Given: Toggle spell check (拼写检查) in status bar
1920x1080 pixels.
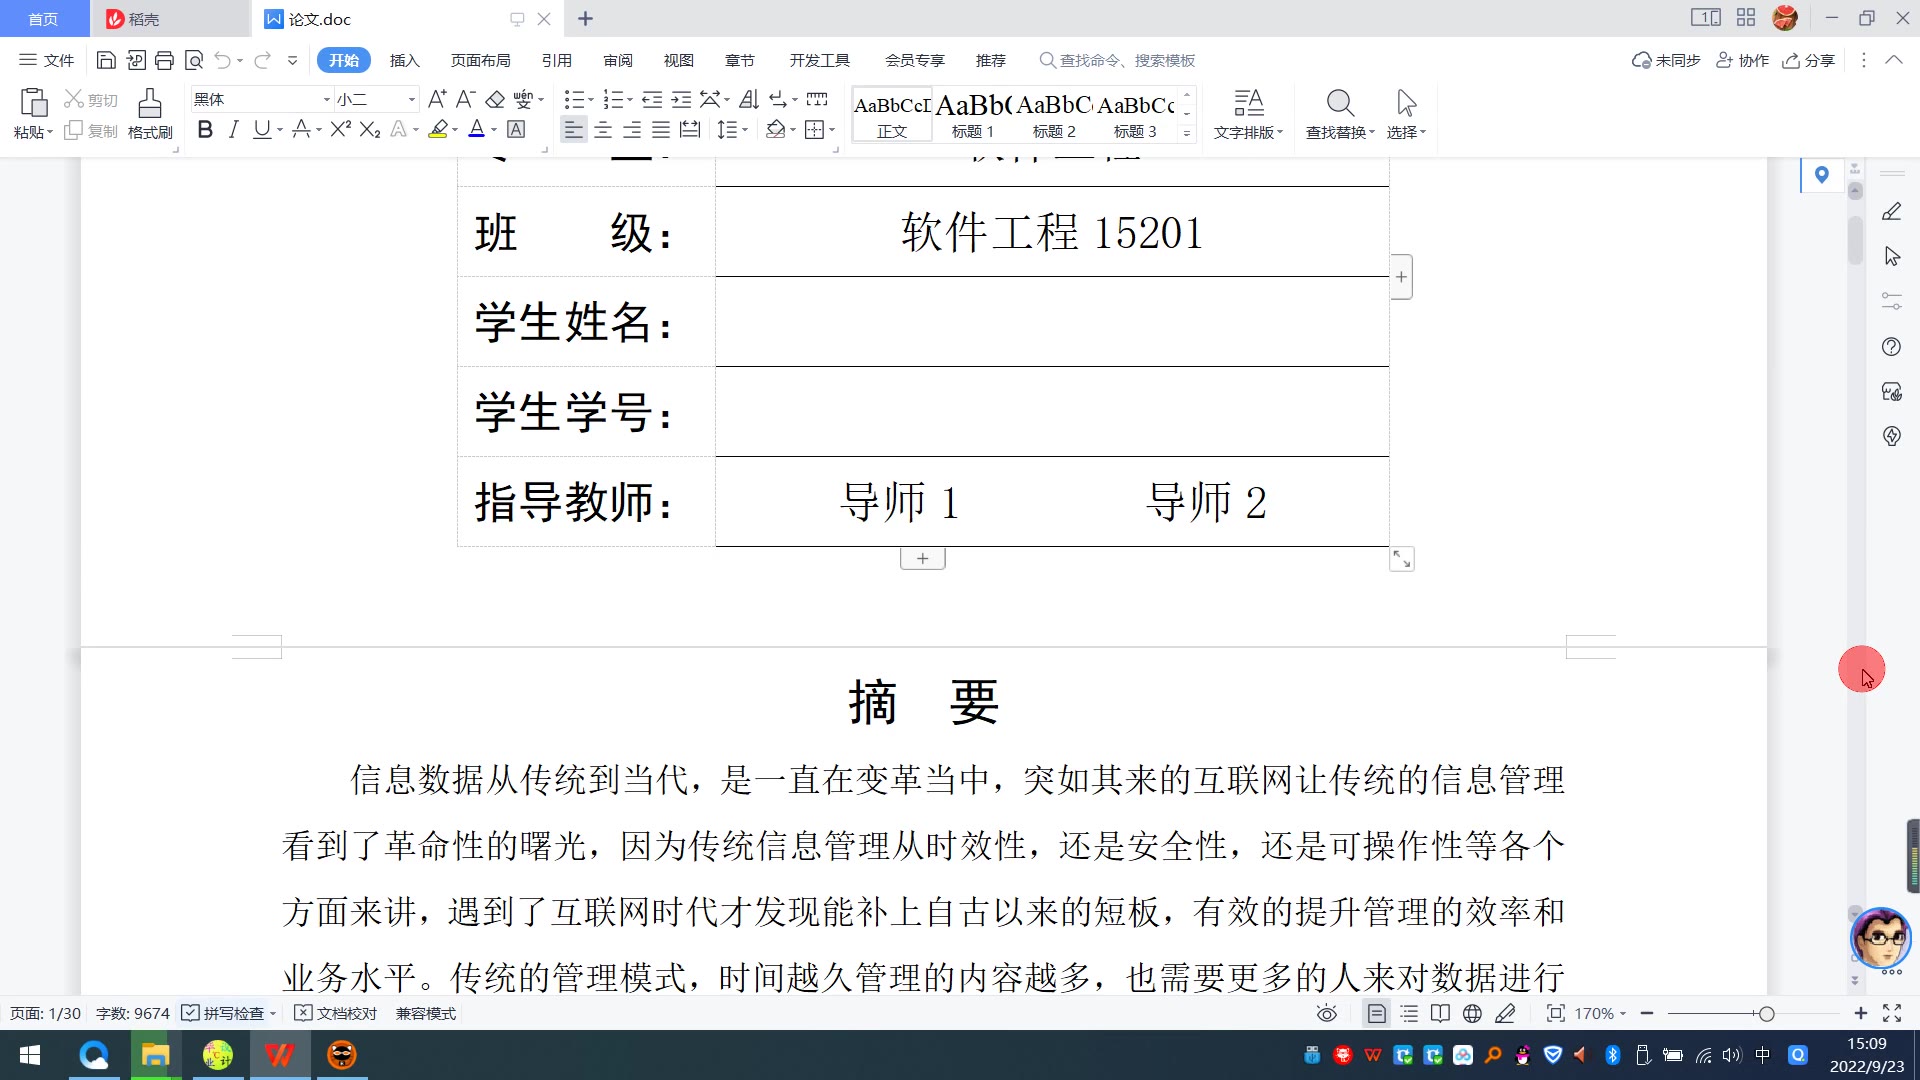Looking at the screenshot, I should [224, 1013].
